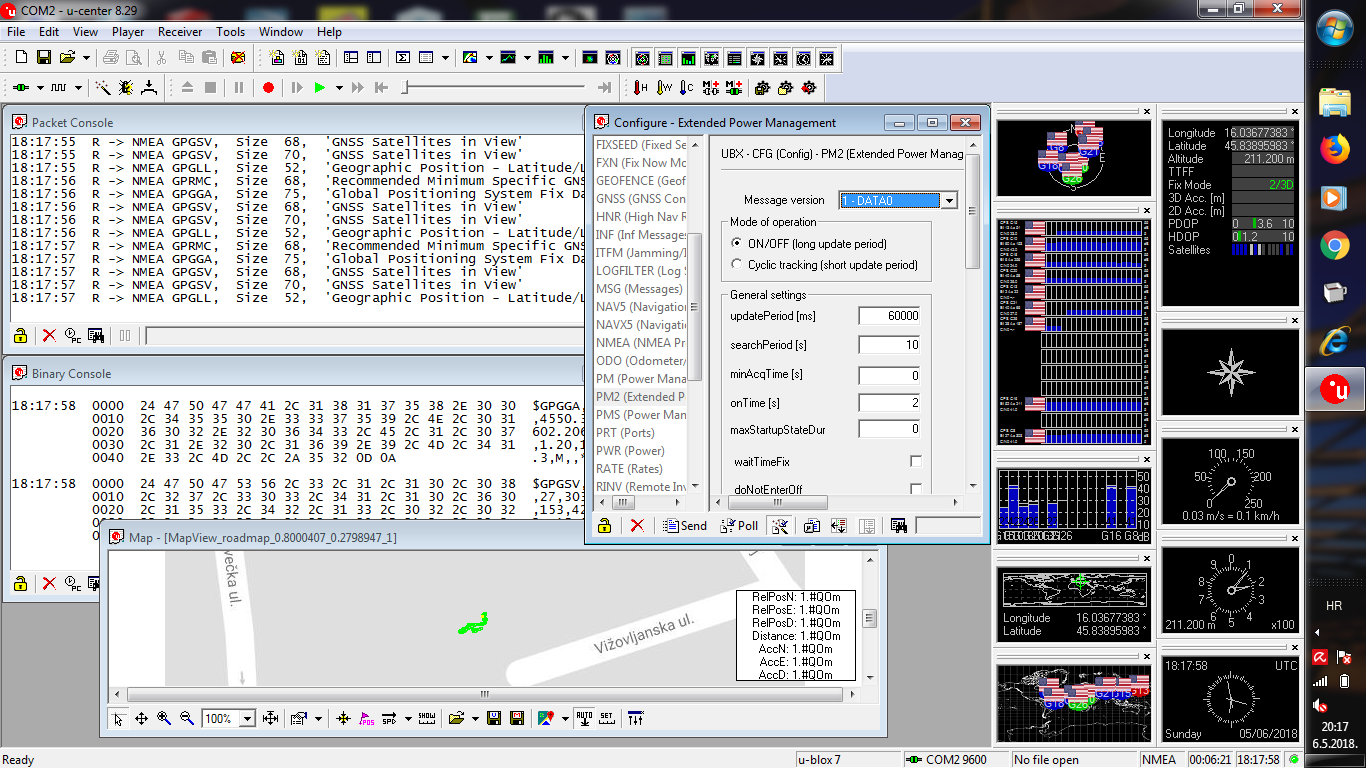This screenshot has width=1366, height=768.
Task: Click the fit-to-window arrows icon on Map toolbar
Action: point(270,718)
